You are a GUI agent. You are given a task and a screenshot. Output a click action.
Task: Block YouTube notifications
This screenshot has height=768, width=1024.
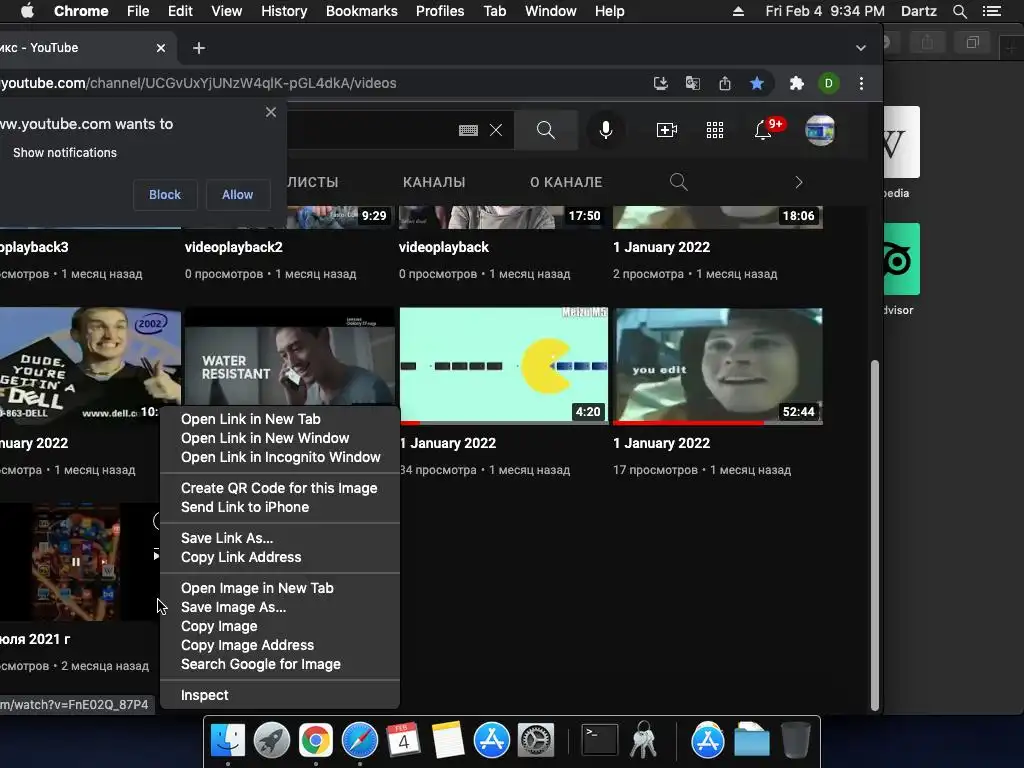tap(165, 195)
